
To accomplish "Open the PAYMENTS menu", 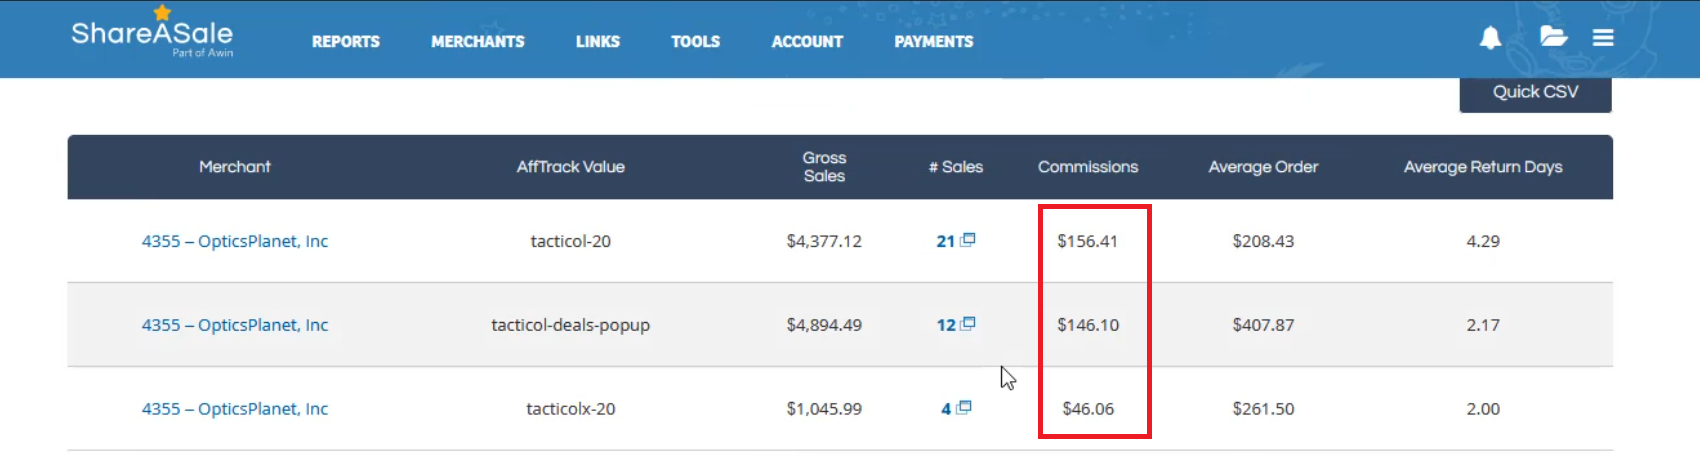I will (933, 42).
